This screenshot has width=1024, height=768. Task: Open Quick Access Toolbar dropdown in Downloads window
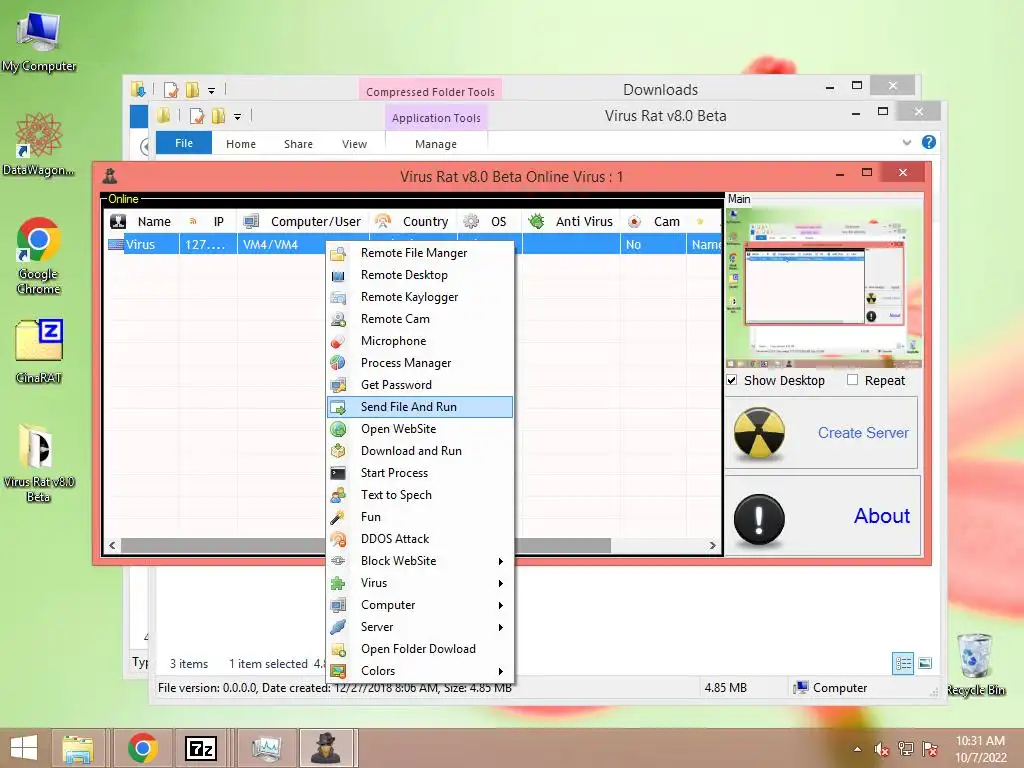pos(212,91)
